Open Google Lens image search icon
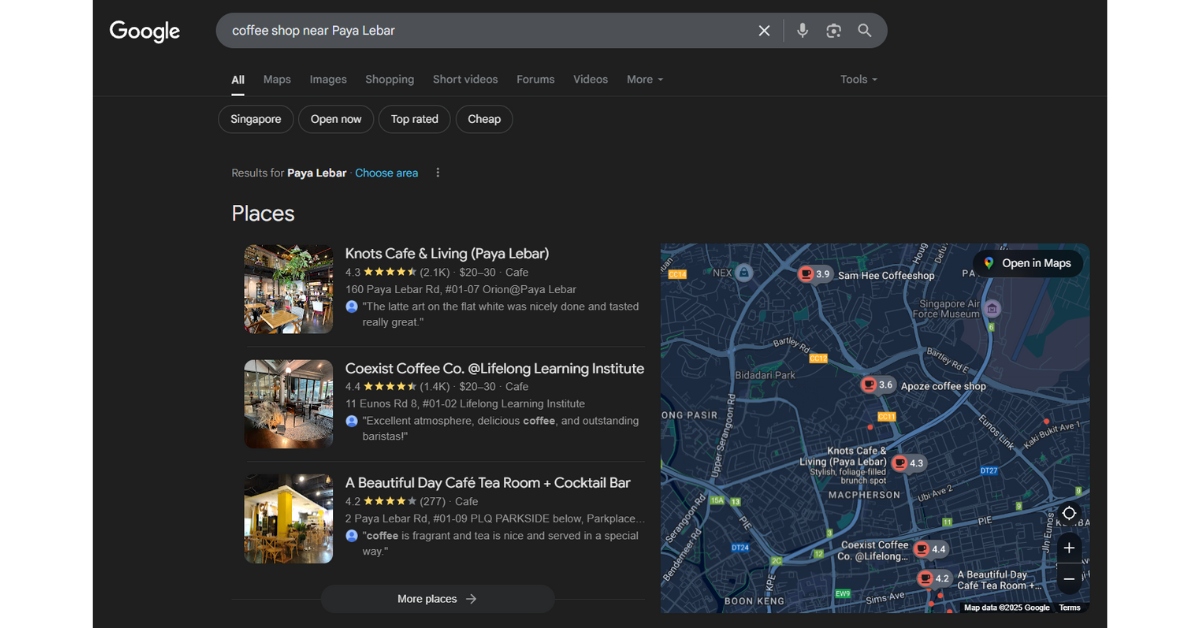The image size is (1200, 628). [833, 31]
